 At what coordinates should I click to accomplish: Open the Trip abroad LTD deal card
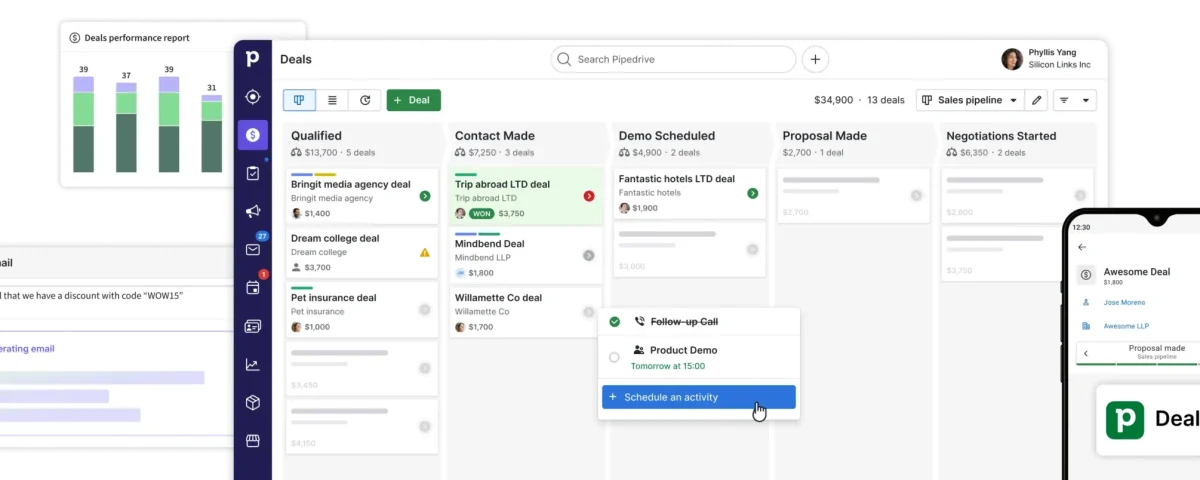525,196
